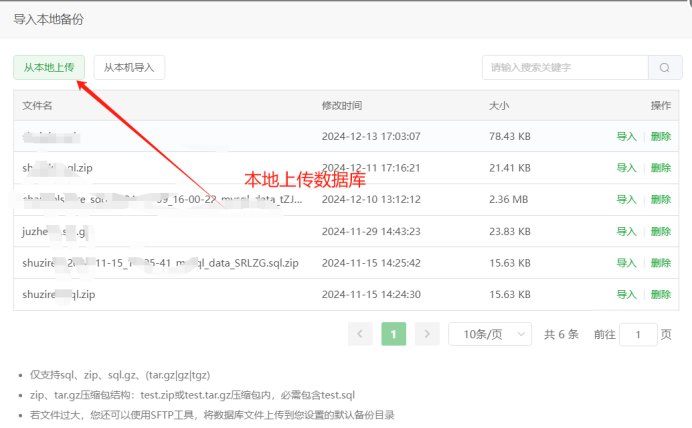The image size is (692, 428).
Task: Delete the 78.43 KB backup file
Action: [661, 136]
